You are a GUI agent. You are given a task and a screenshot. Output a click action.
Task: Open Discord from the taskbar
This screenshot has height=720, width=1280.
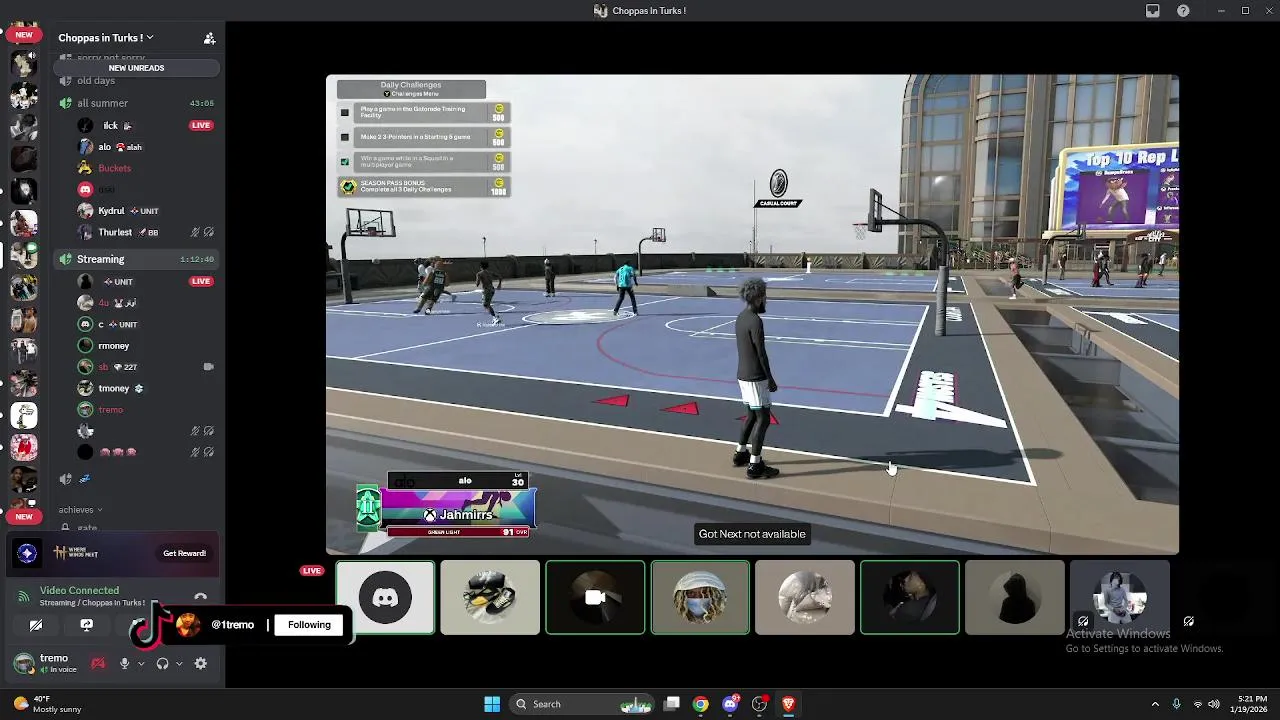click(730, 704)
